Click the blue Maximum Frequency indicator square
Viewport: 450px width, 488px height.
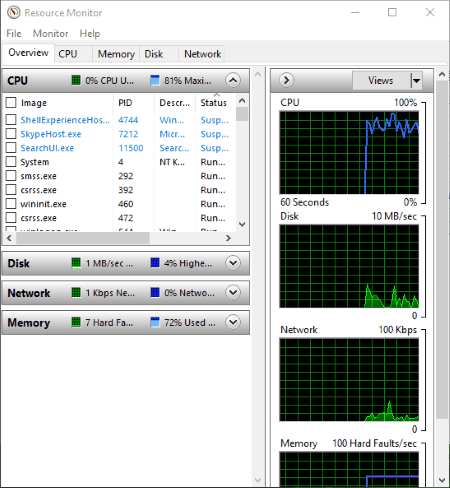point(155,80)
